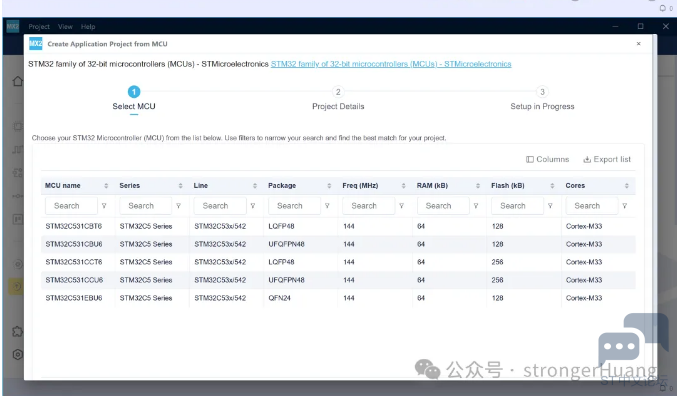Viewport: 677px width, 396px height.
Task: Select MCU STM32C531CBU6
Action: (x=338, y=244)
